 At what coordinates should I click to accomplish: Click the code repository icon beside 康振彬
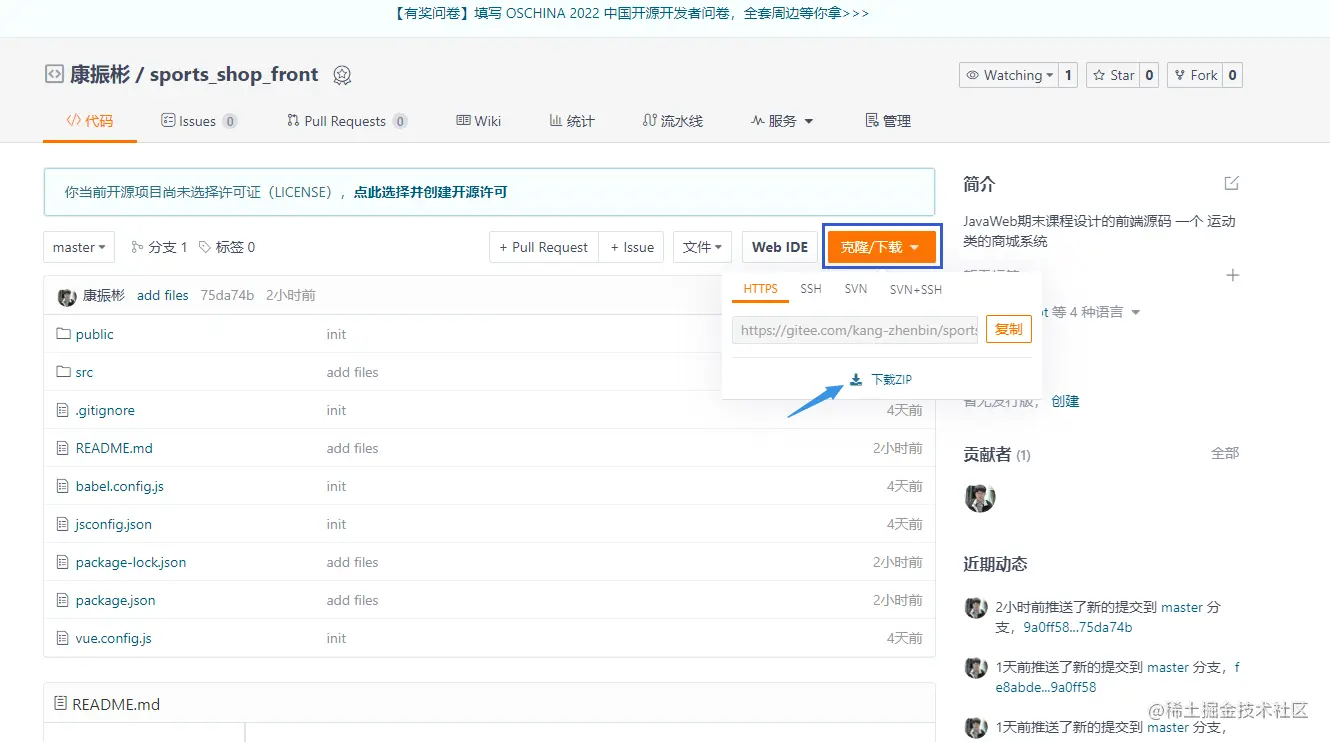pyautogui.click(x=54, y=74)
